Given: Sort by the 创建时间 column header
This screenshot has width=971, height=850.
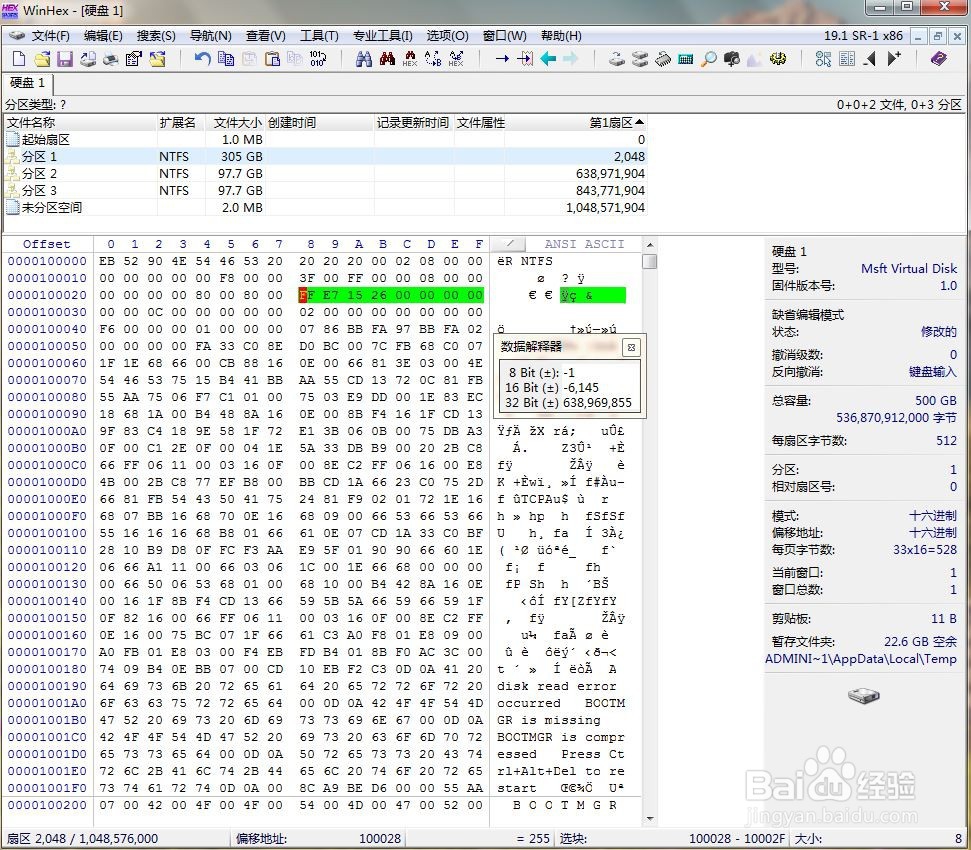Looking at the screenshot, I should coord(320,123).
